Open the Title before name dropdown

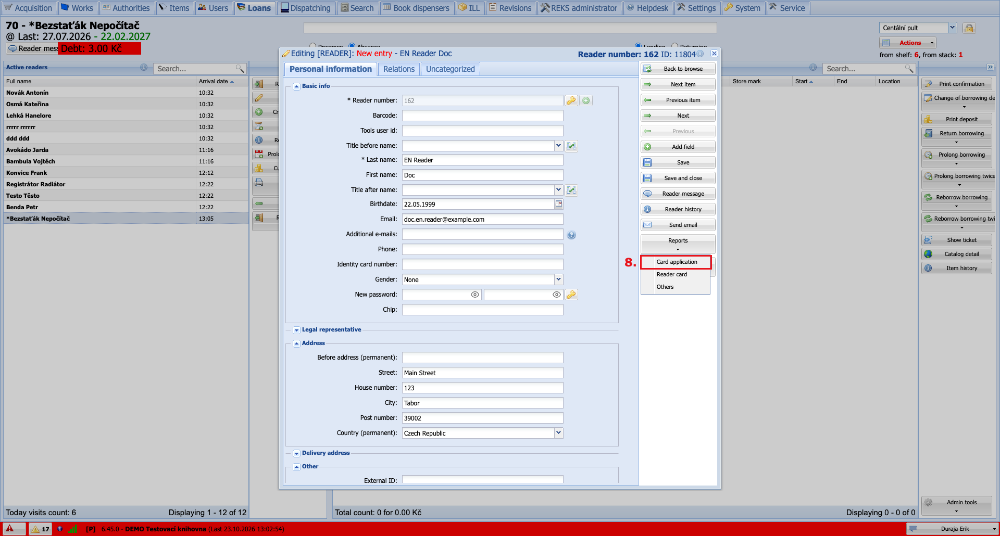(559, 146)
